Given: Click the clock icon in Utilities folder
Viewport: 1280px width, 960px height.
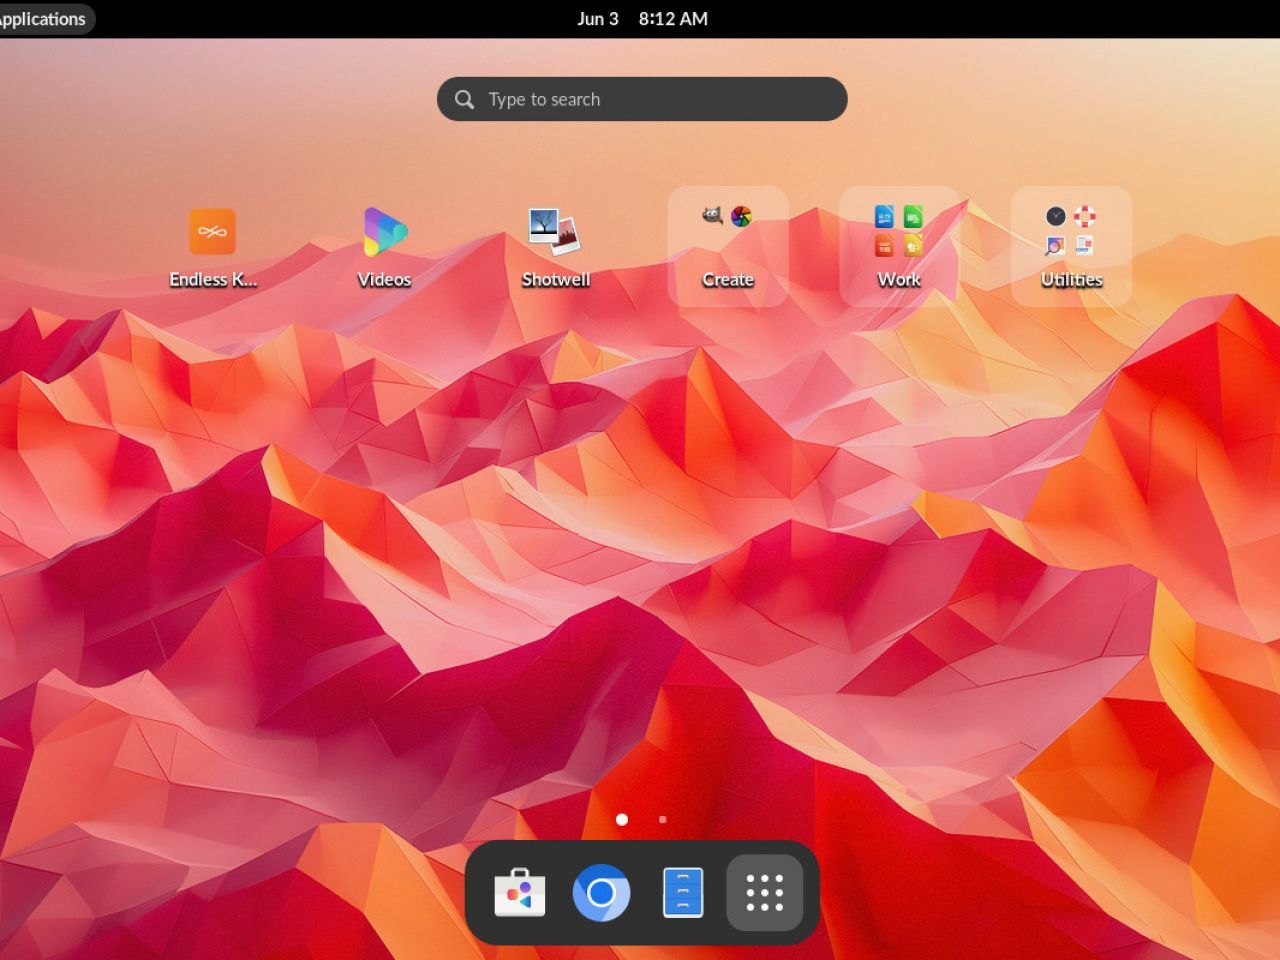Looking at the screenshot, I should coord(1056,216).
